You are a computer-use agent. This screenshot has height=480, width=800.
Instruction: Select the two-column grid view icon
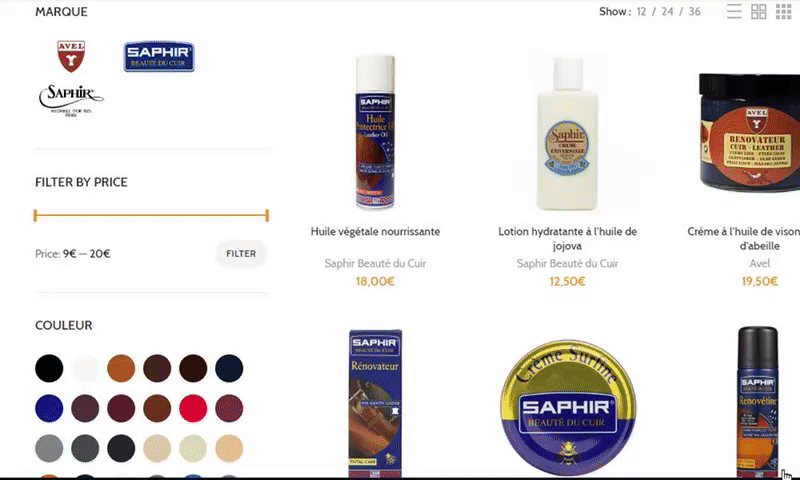tap(759, 11)
